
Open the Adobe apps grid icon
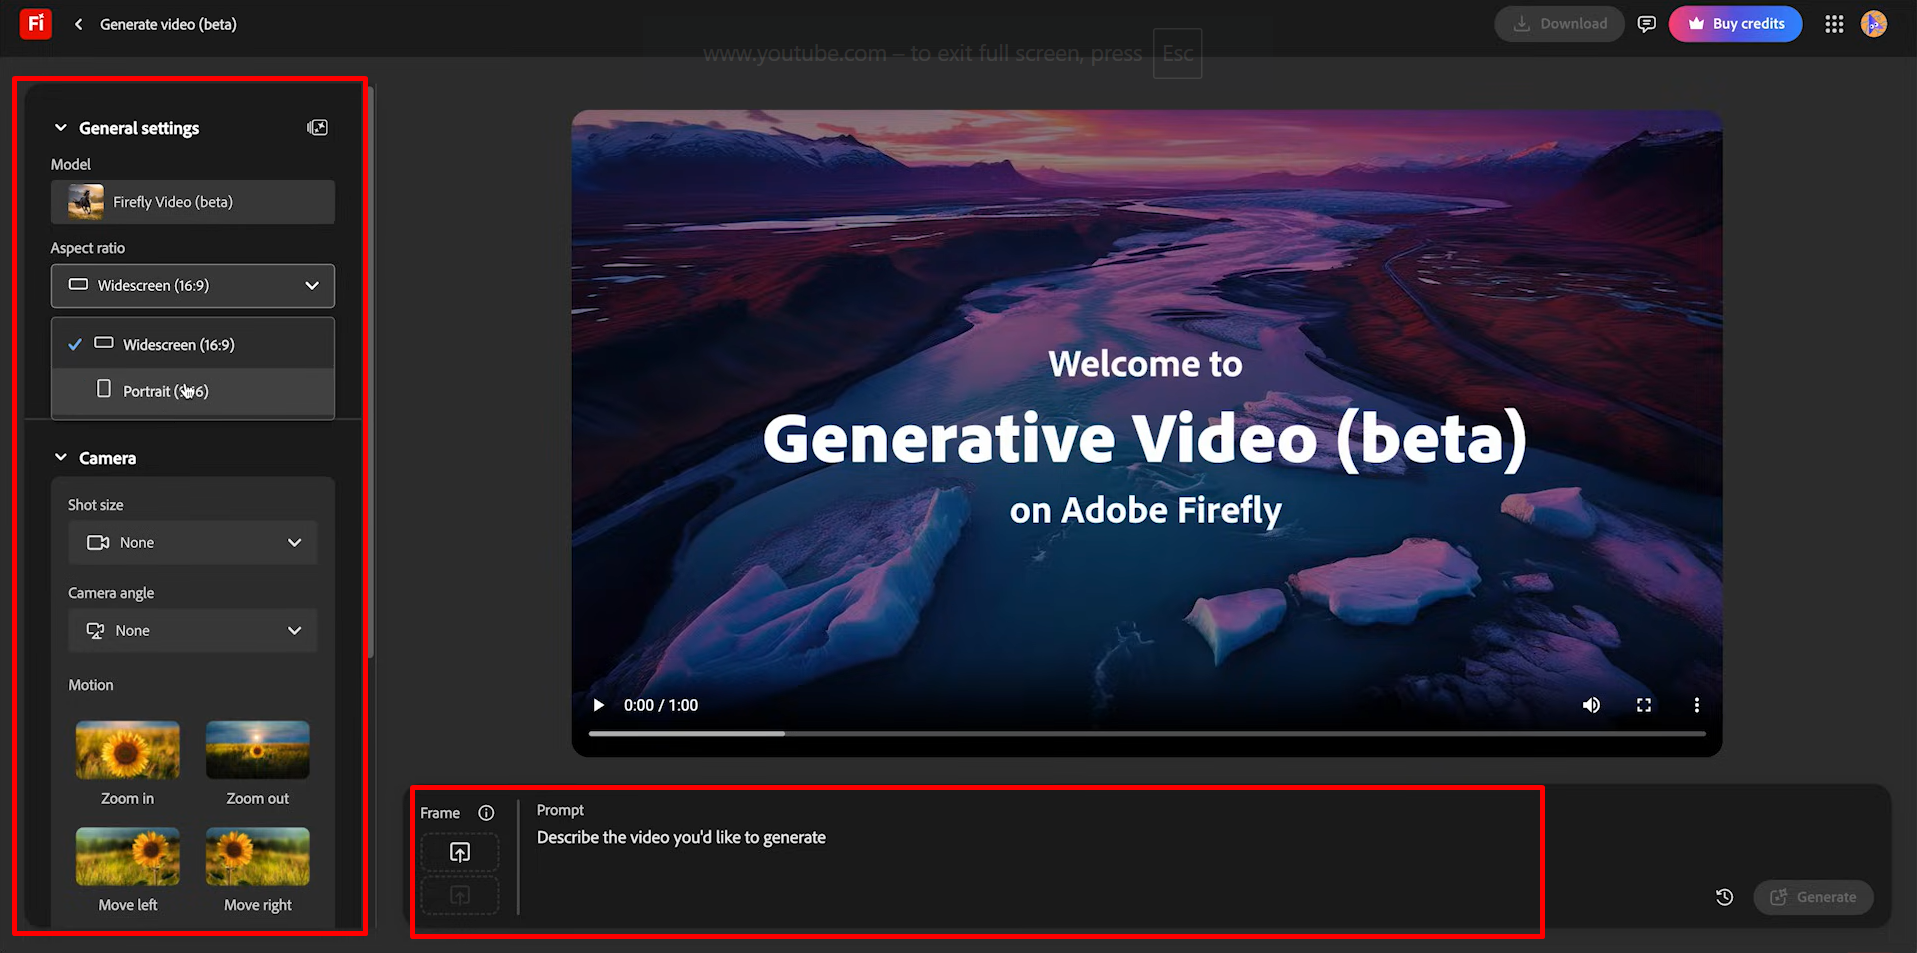pyautogui.click(x=1833, y=23)
